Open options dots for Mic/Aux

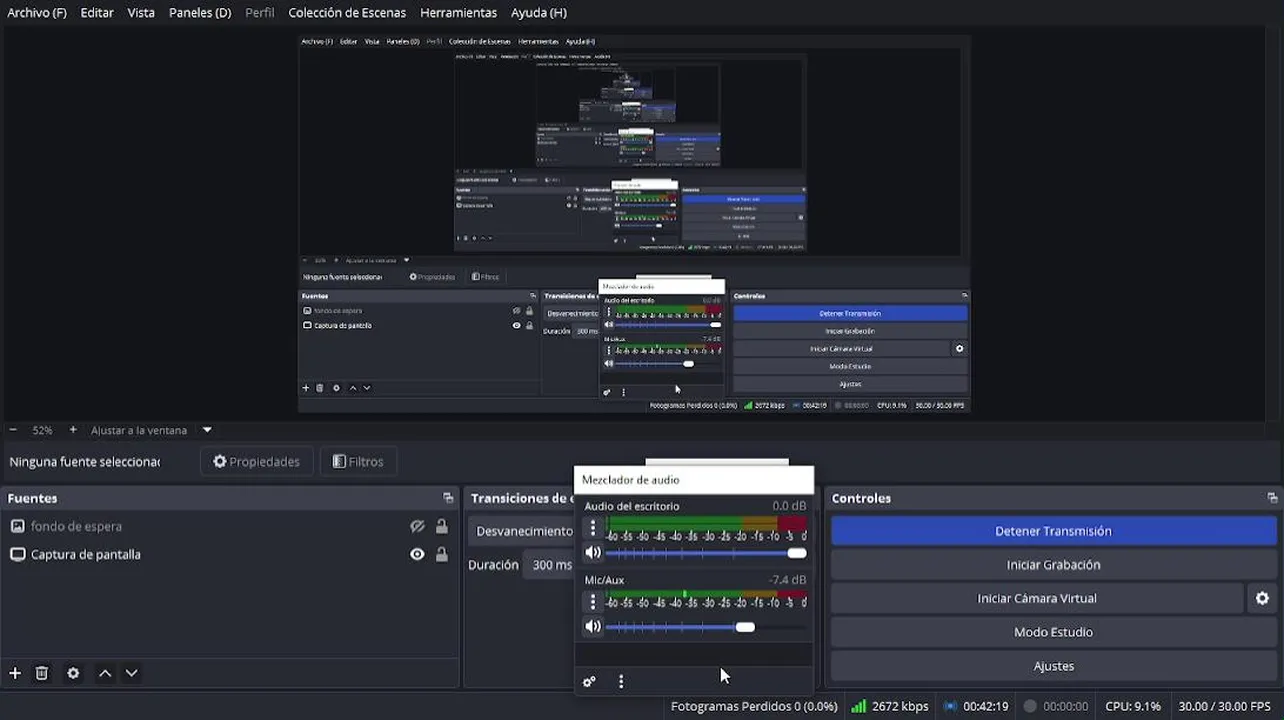[x=593, y=601]
